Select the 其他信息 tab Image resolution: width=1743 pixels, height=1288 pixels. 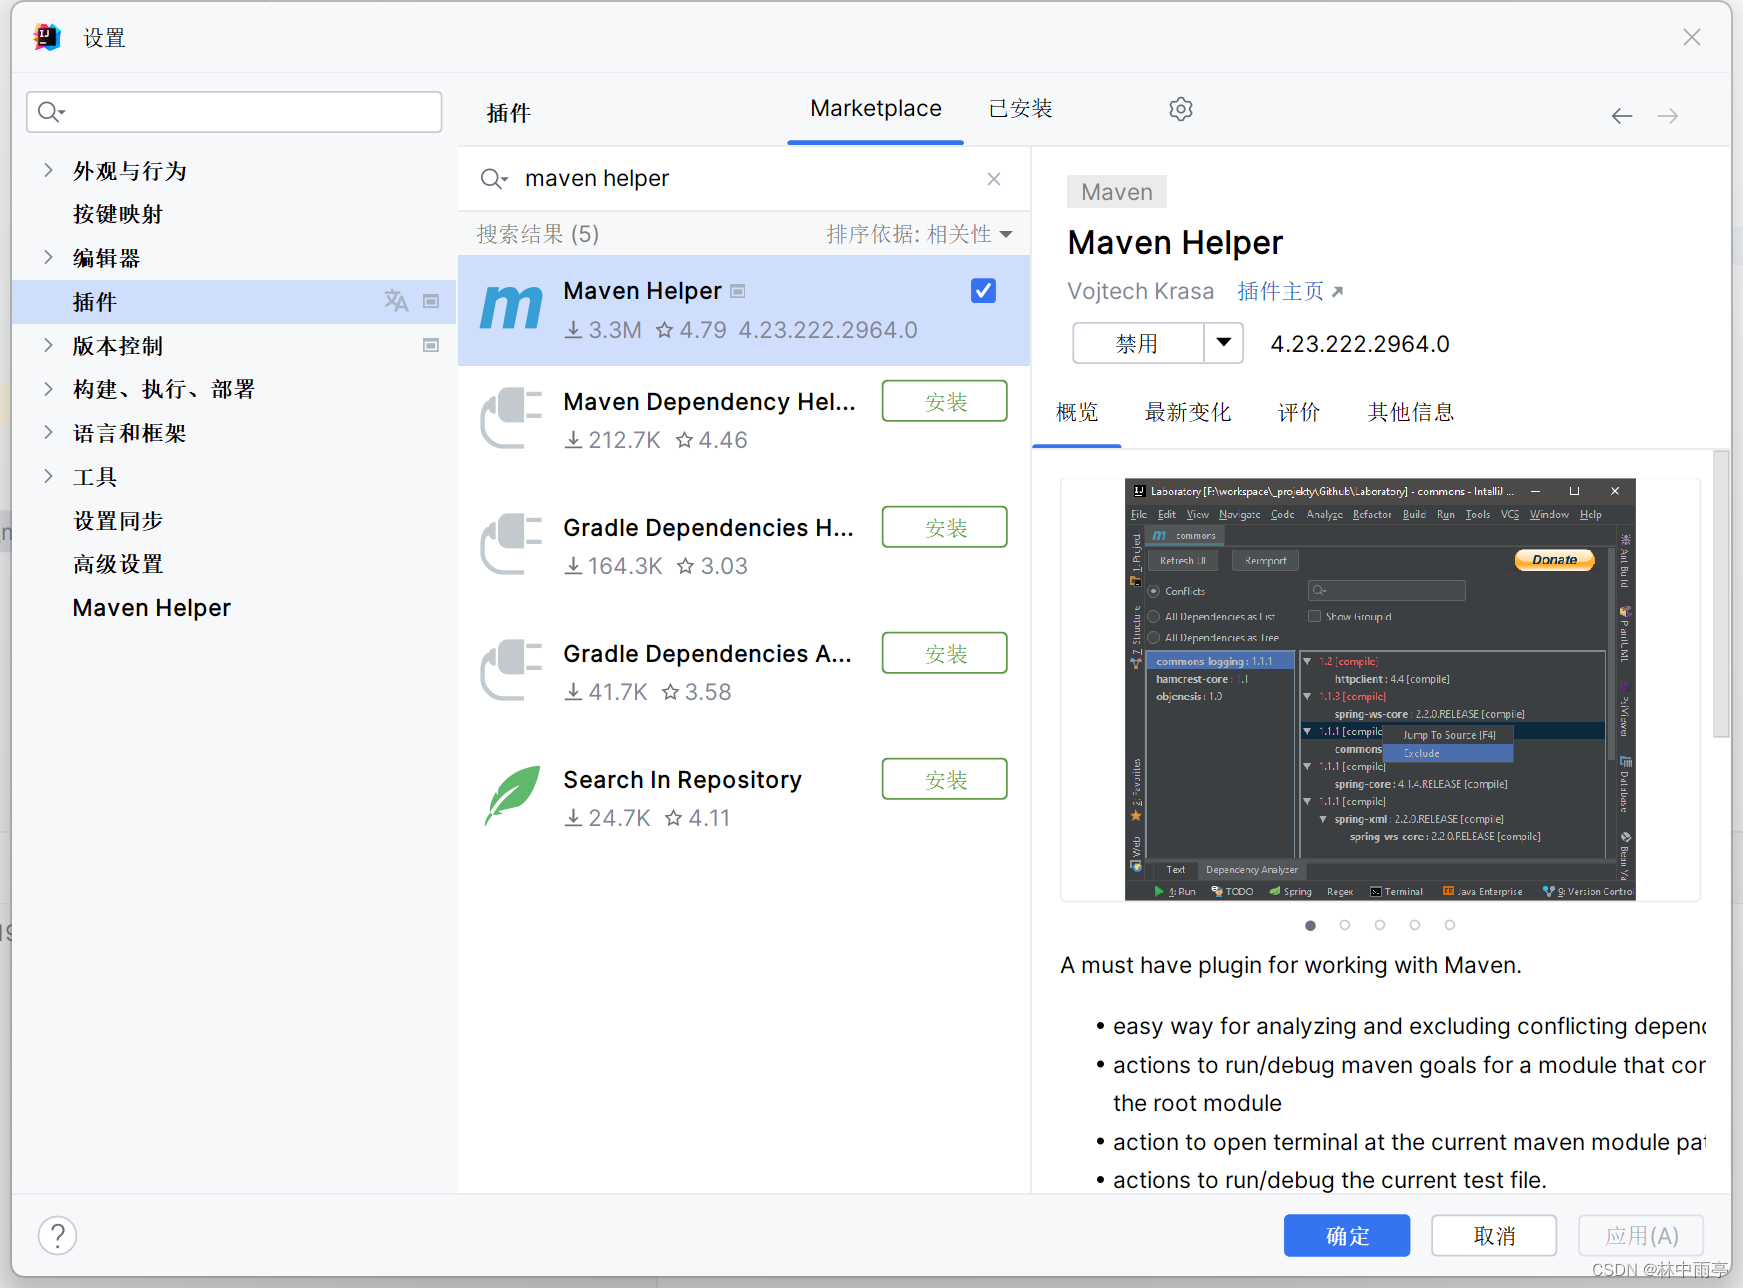coord(1411,412)
